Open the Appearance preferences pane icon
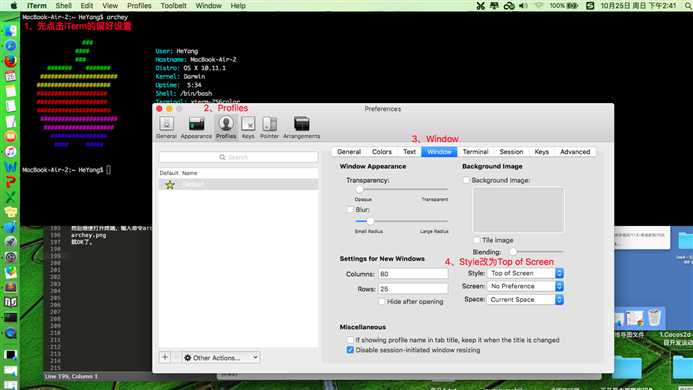Screen dimensions: 693x390 [196, 127]
